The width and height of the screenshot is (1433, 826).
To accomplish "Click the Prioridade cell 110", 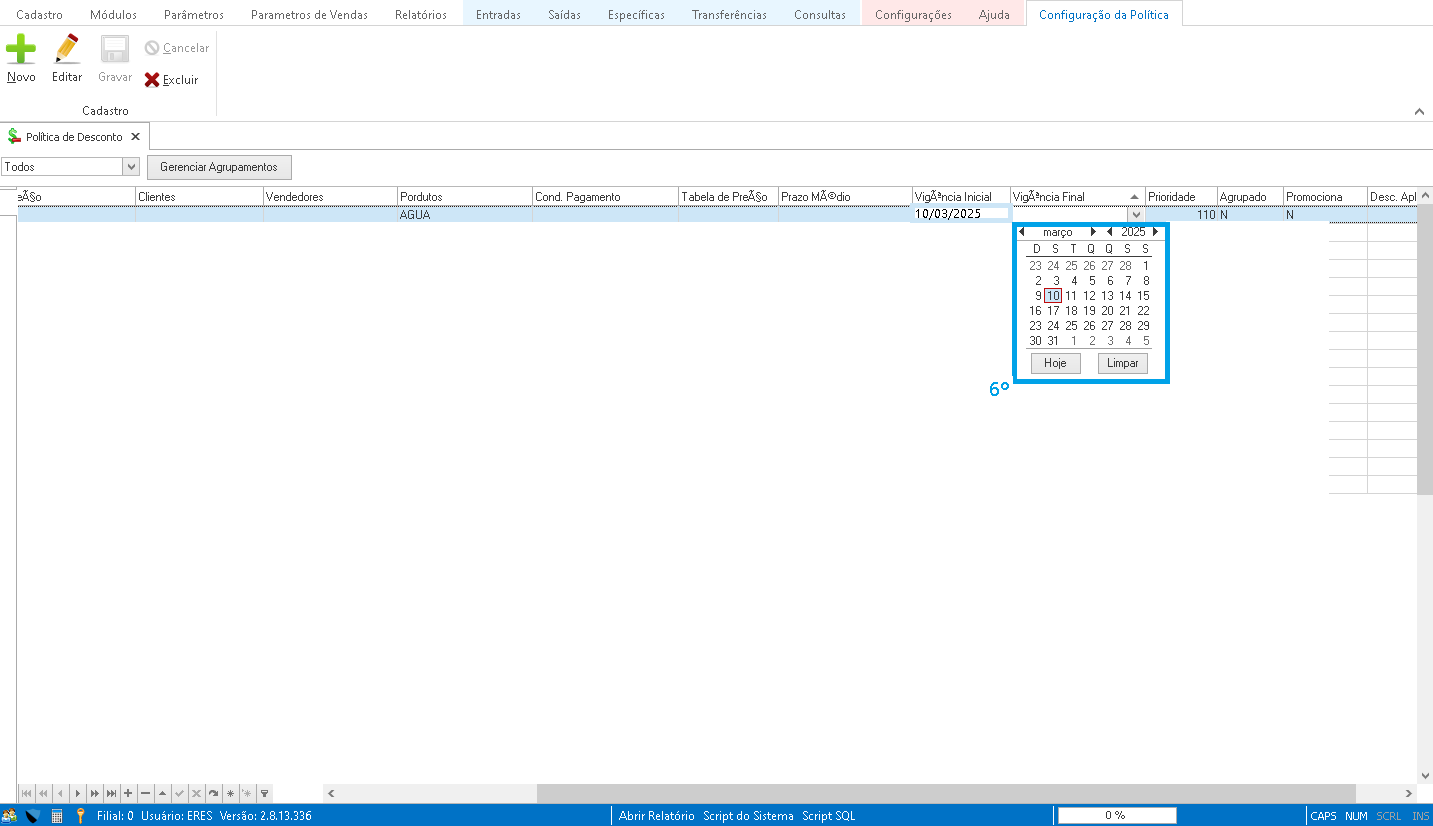I will click(1181, 214).
